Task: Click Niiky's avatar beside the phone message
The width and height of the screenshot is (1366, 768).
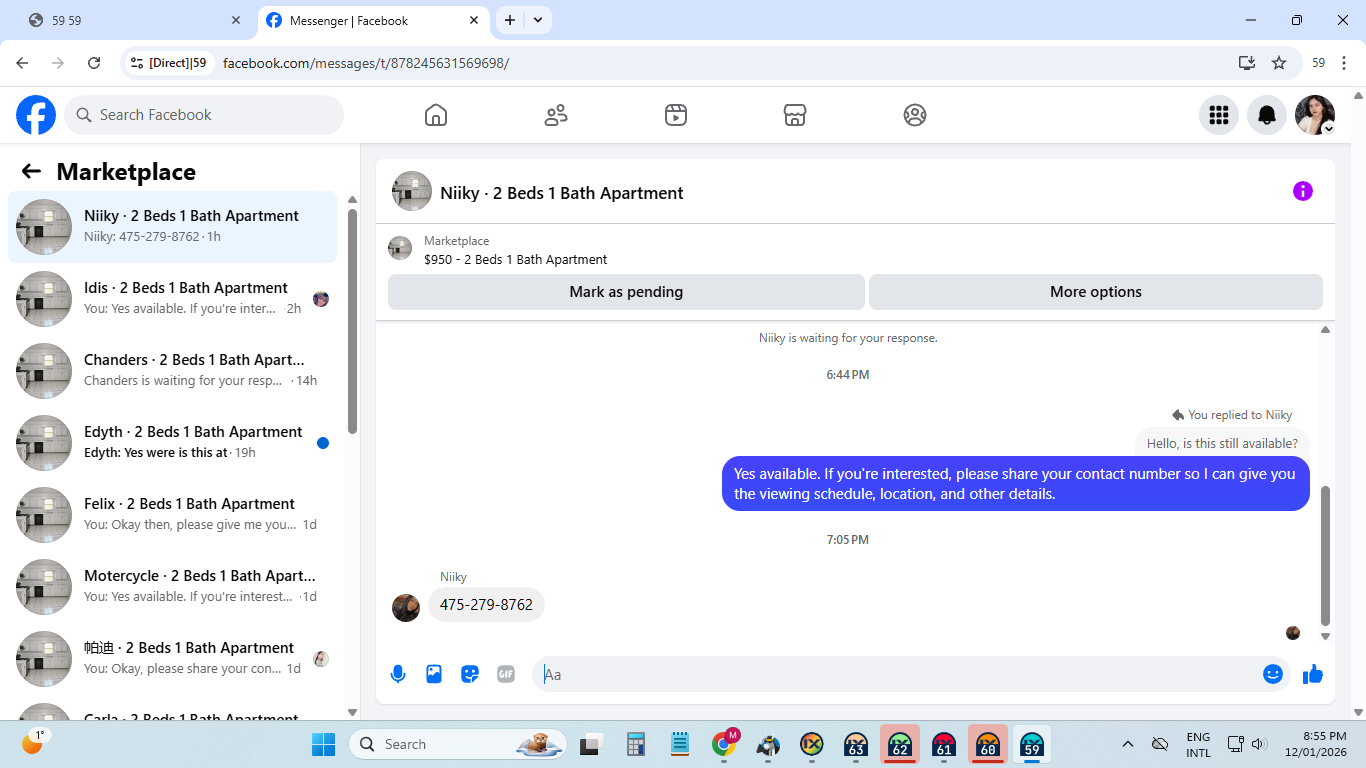Action: pos(406,608)
